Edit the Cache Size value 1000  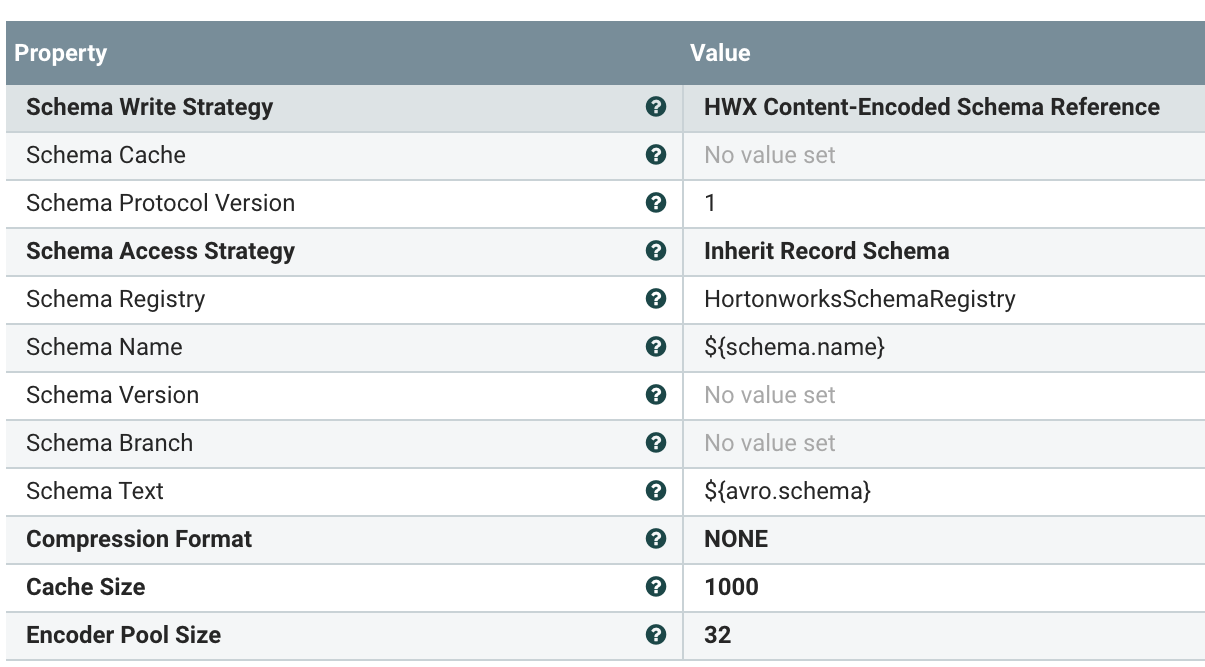coord(731,587)
